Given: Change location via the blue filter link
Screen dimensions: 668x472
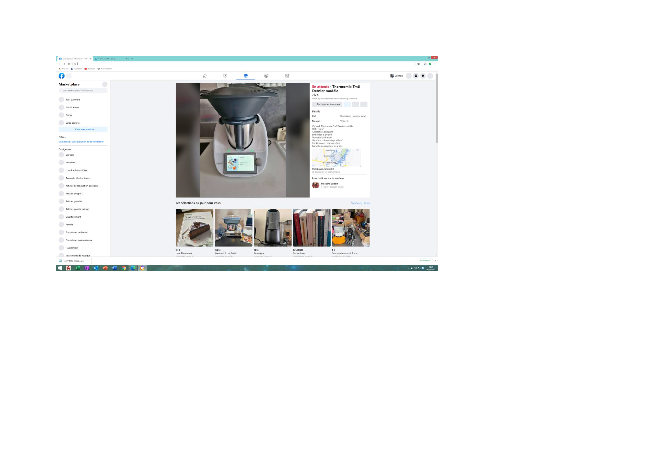Looking at the screenshot, I should pos(81,141).
